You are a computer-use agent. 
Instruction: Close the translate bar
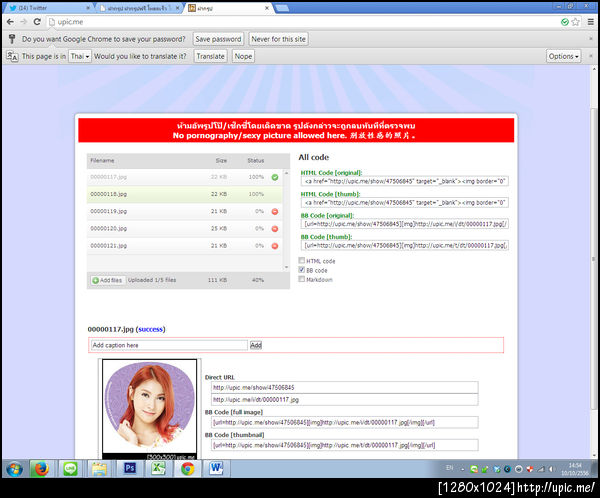(x=591, y=56)
